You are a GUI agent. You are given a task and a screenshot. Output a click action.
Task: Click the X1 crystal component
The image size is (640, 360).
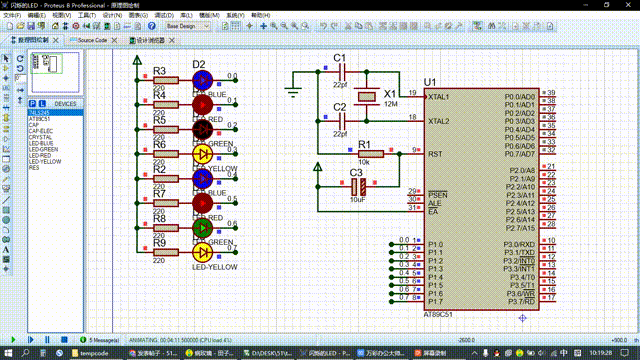tap(367, 97)
